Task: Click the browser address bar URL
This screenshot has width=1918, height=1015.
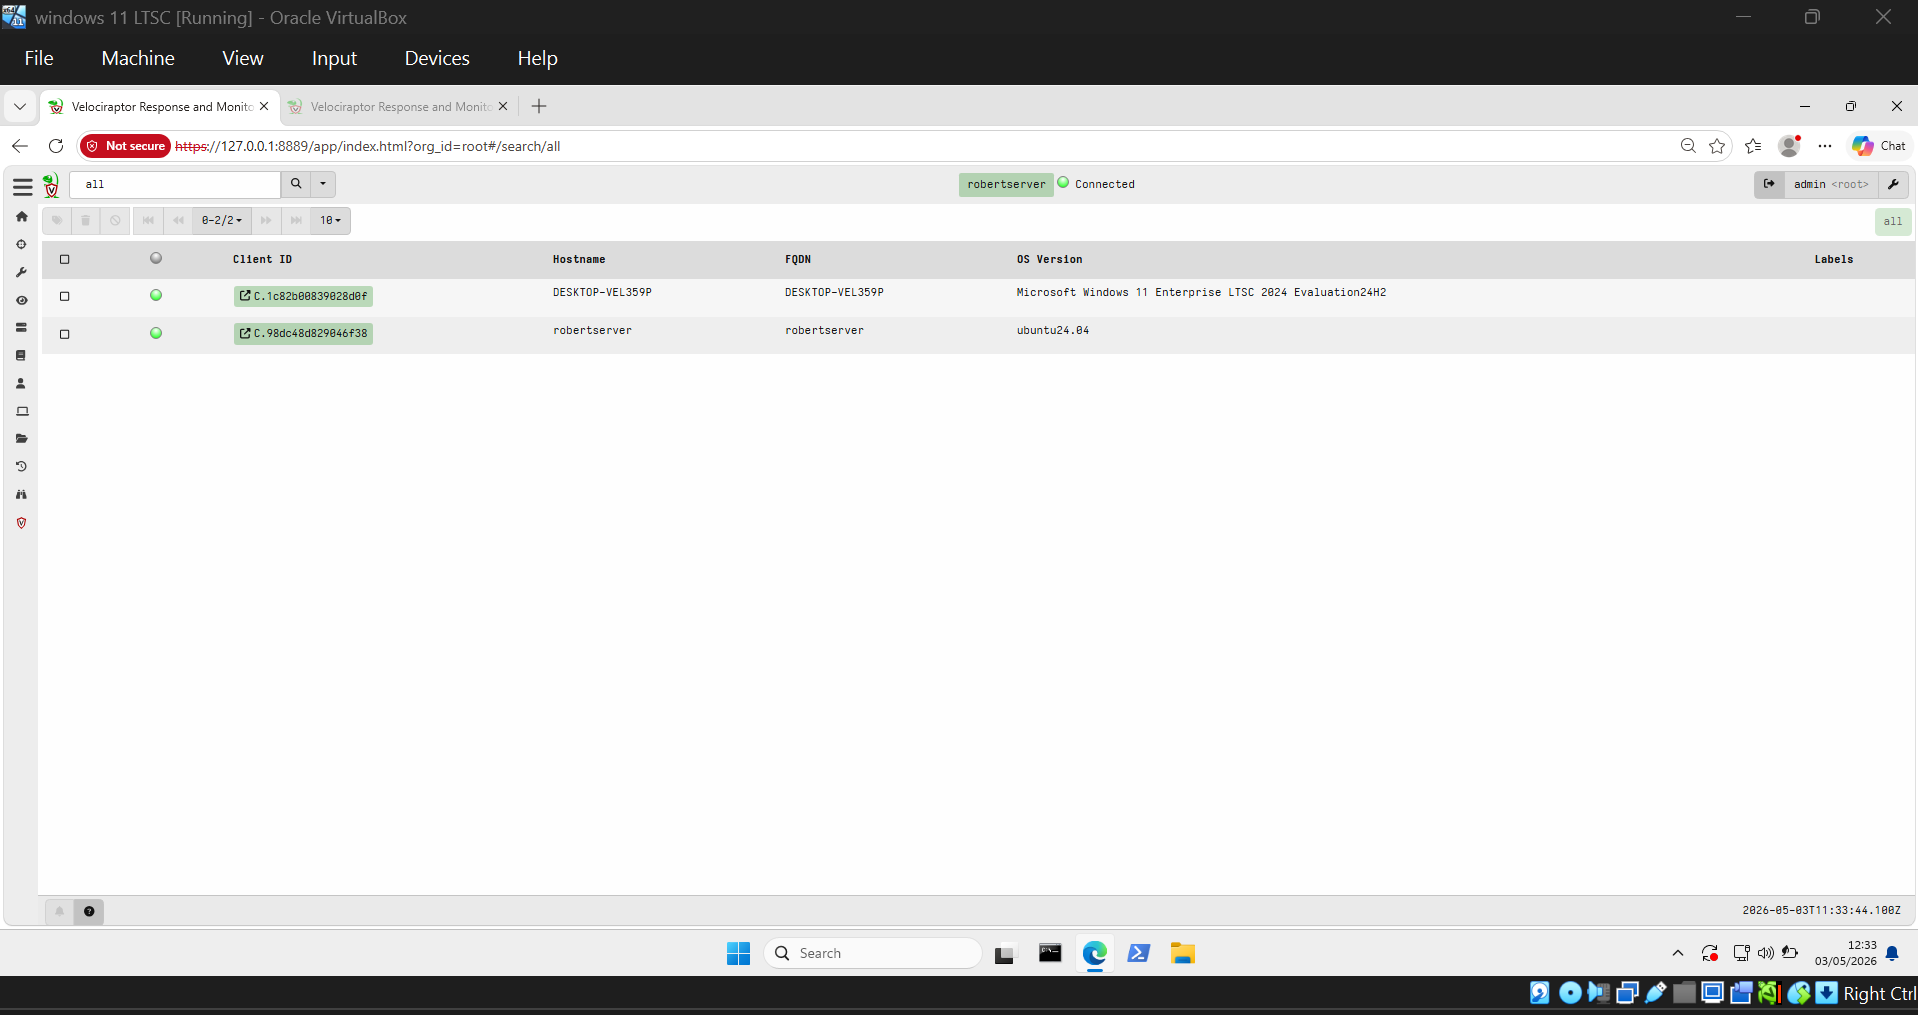Action: (x=368, y=146)
